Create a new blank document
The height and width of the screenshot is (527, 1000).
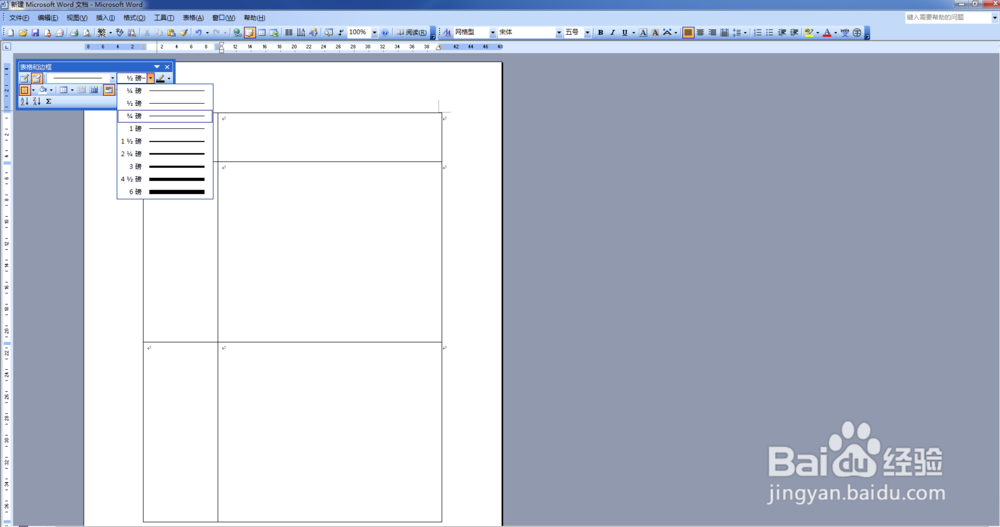[x=10, y=32]
